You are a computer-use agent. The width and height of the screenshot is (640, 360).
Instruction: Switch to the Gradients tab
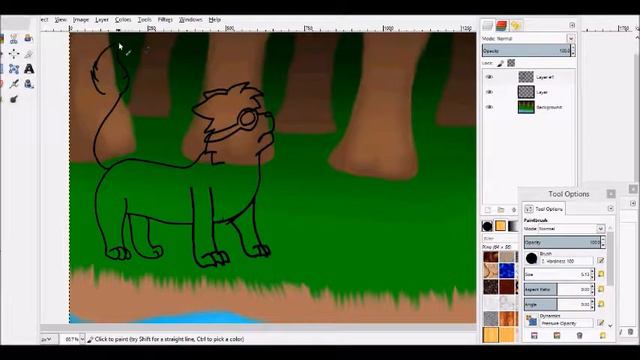(513, 226)
